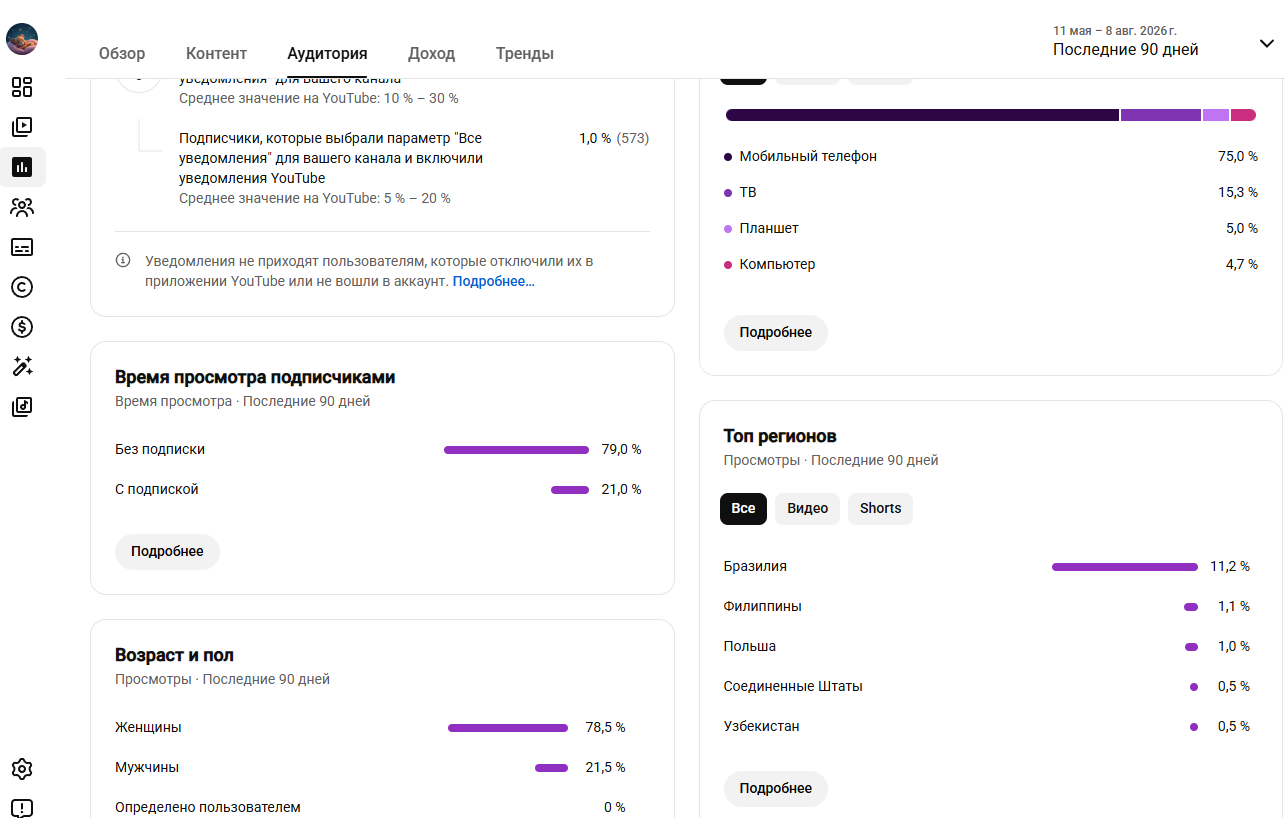Open the Customization magic wand icon
The width and height of the screenshot is (1285, 818).
tap(22, 367)
